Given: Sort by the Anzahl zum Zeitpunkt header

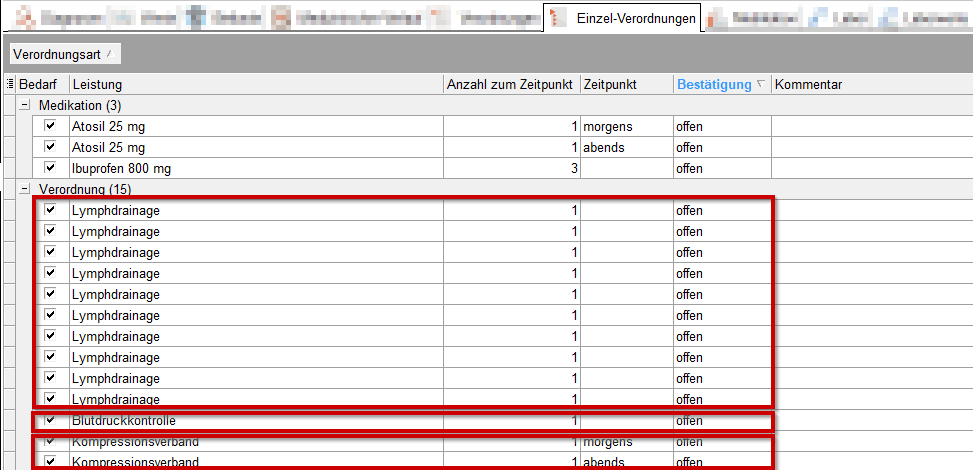Looking at the screenshot, I should point(510,85).
